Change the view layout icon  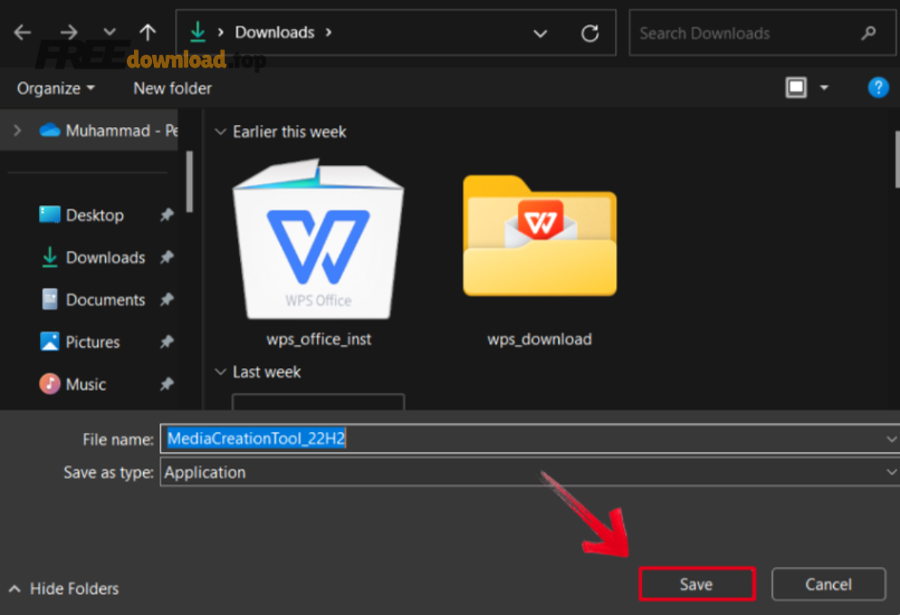coord(796,88)
